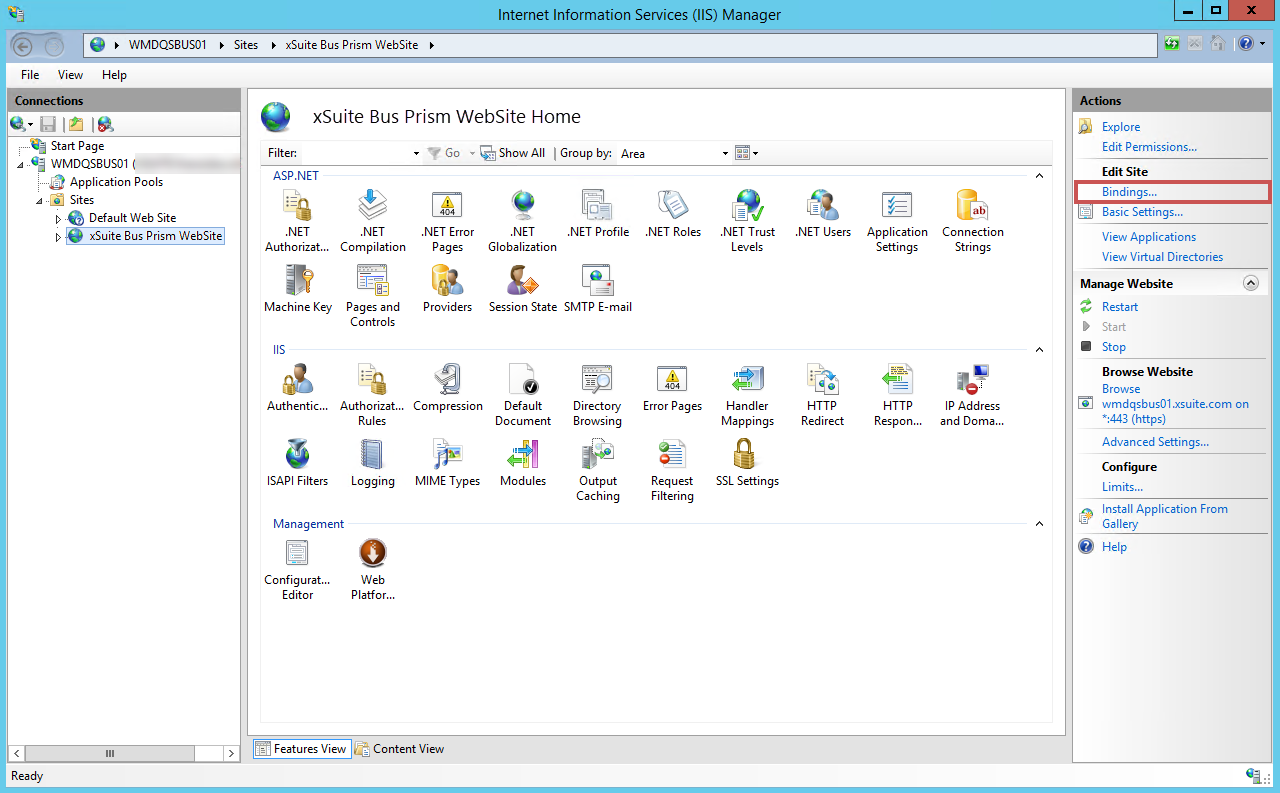Collapse the Manage Website section

click(x=1250, y=283)
